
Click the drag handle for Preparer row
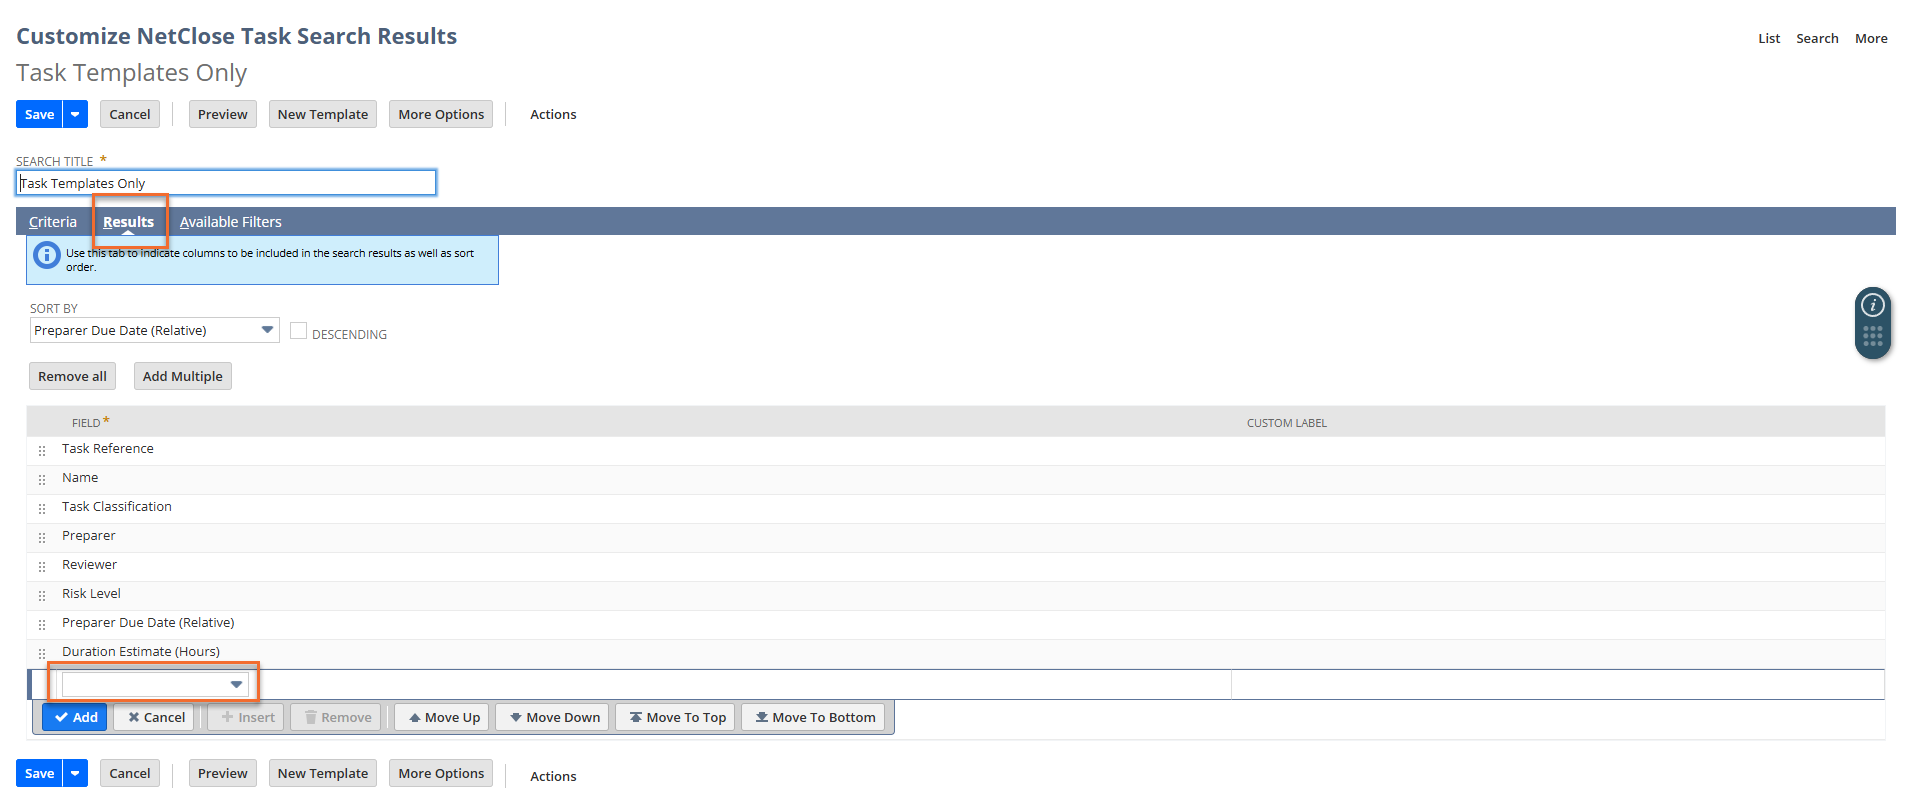42,538
